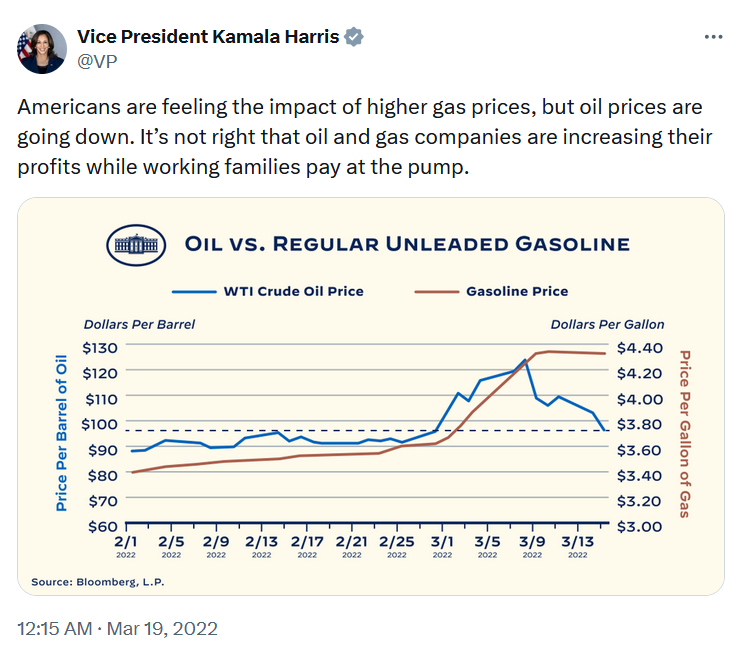Open the @VP handle link
The height and width of the screenshot is (652, 738).
pyautogui.click(x=97, y=61)
